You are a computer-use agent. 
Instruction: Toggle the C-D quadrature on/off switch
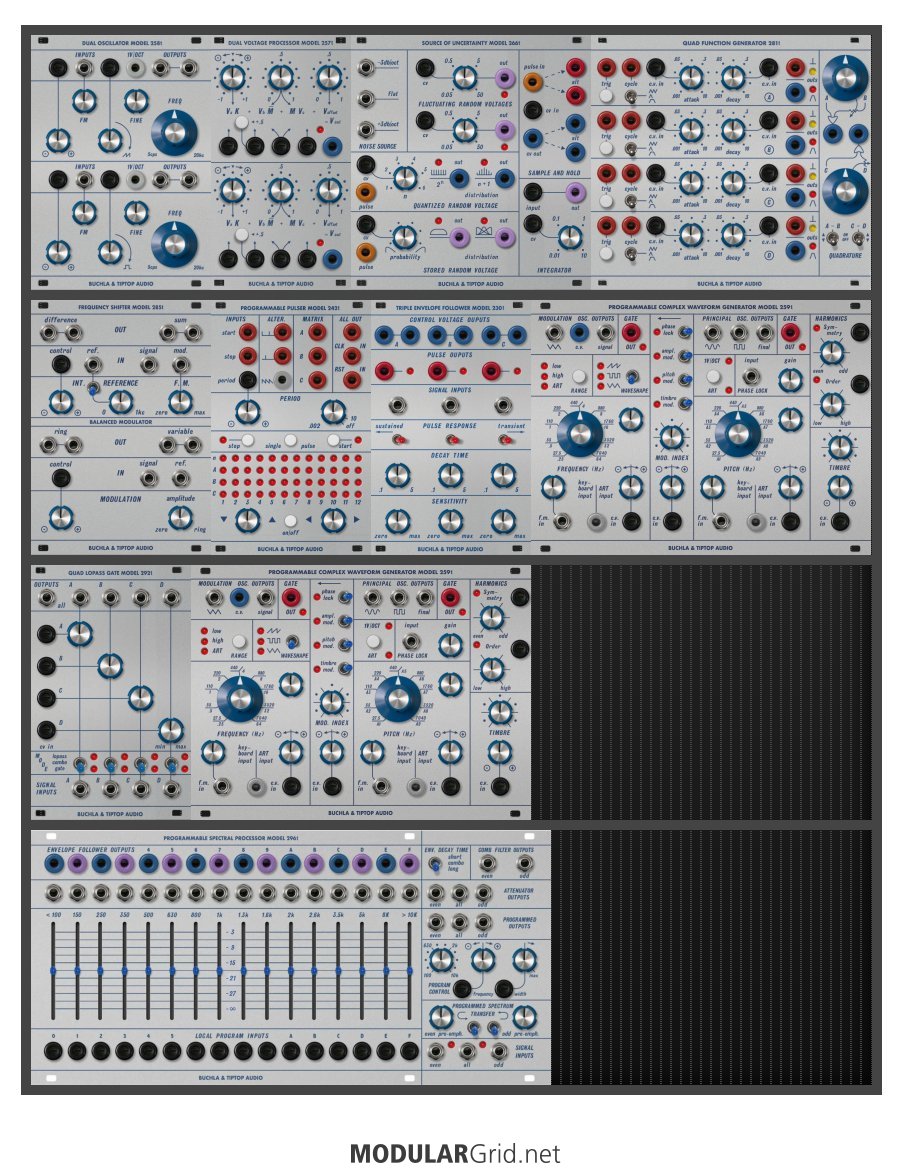[858, 239]
